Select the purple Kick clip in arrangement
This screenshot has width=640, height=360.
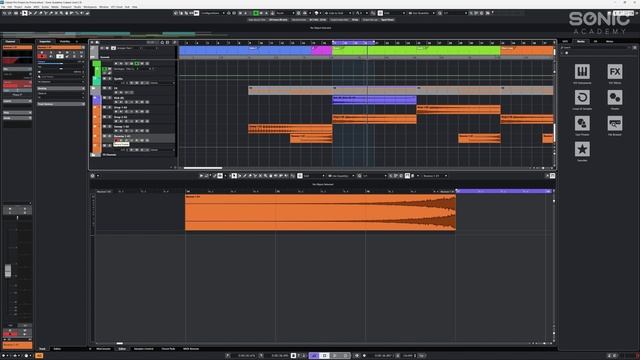374,100
